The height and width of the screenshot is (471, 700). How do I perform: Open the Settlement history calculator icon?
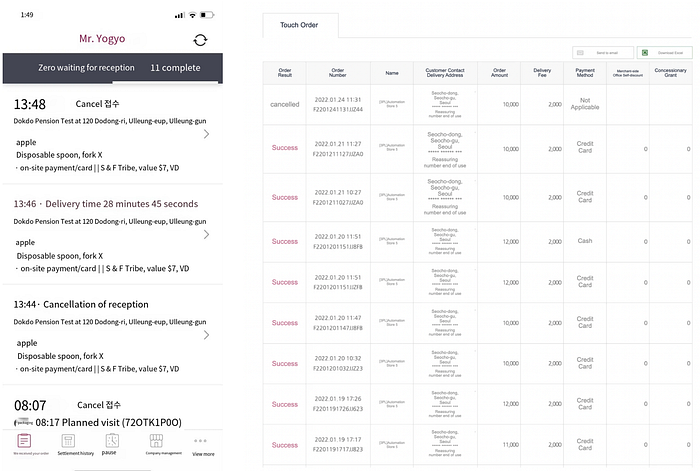[68, 441]
